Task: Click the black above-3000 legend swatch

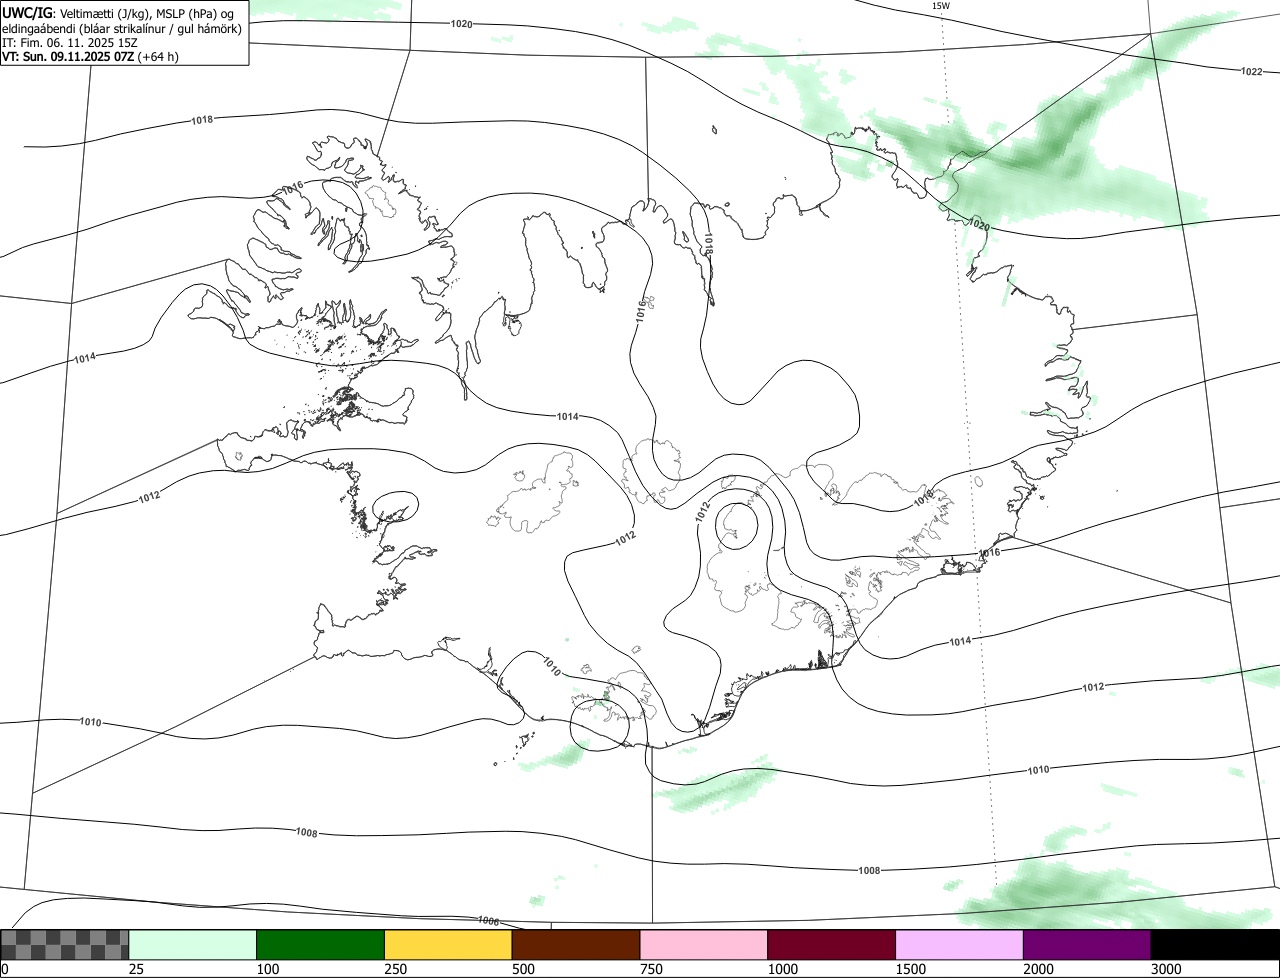Action: pyautogui.click(x=1216, y=945)
